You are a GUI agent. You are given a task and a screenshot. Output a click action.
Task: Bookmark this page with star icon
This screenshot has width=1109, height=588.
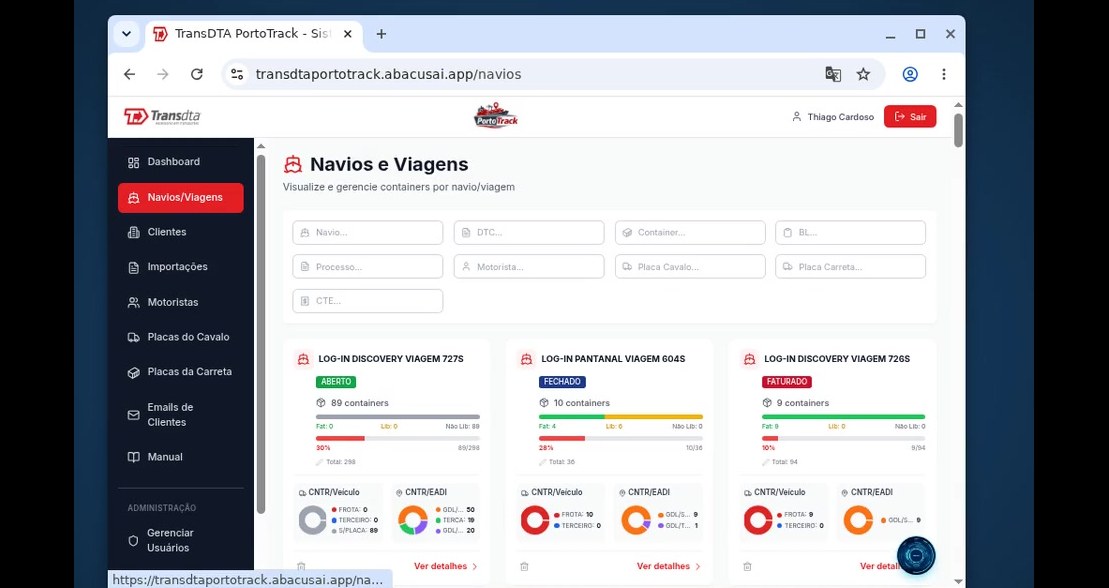tap(864, 74)
